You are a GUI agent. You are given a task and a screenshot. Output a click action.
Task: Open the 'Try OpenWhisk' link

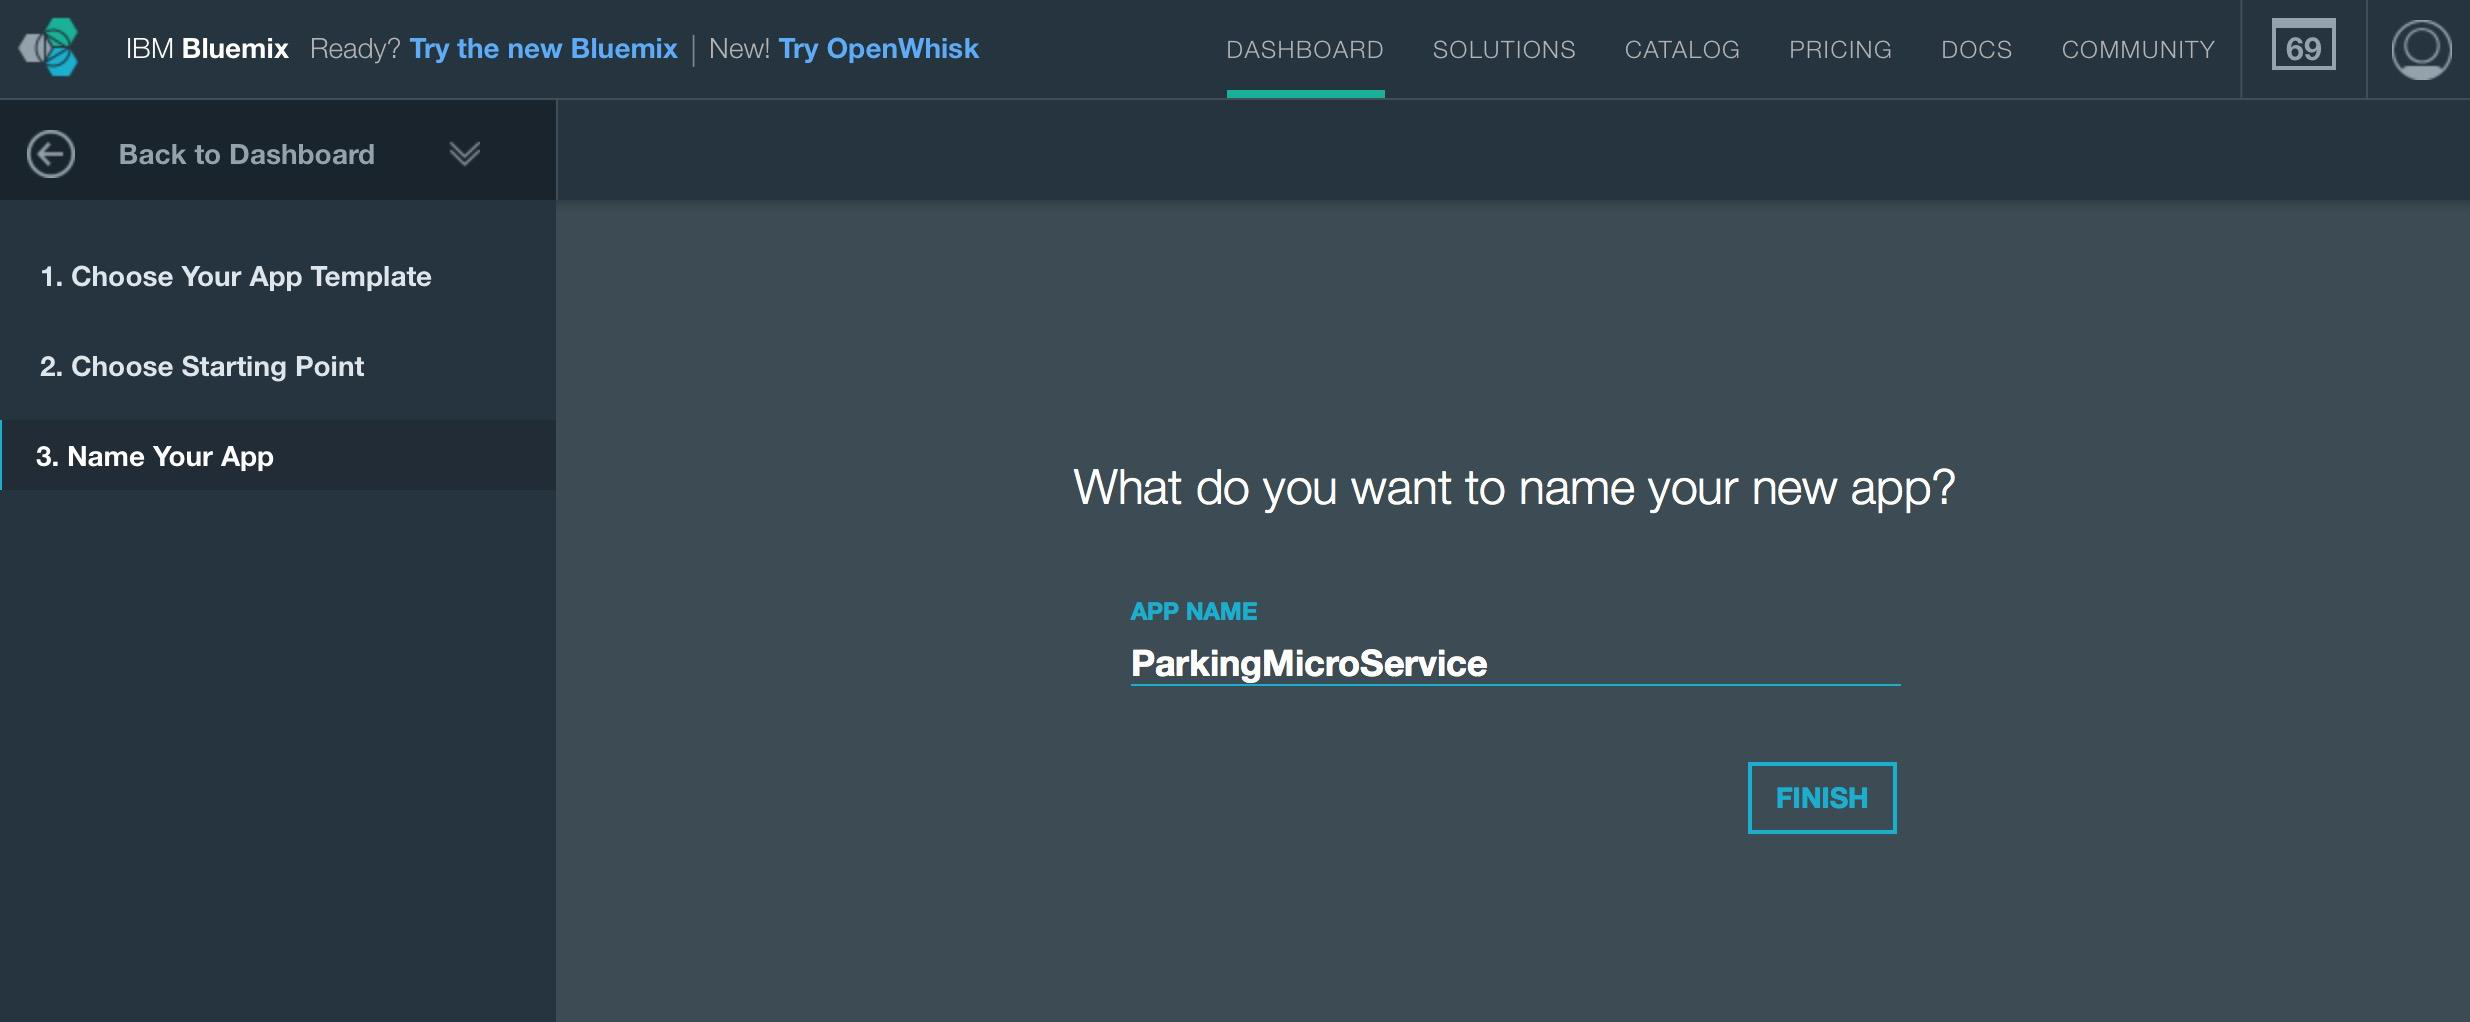coord(878,48)
